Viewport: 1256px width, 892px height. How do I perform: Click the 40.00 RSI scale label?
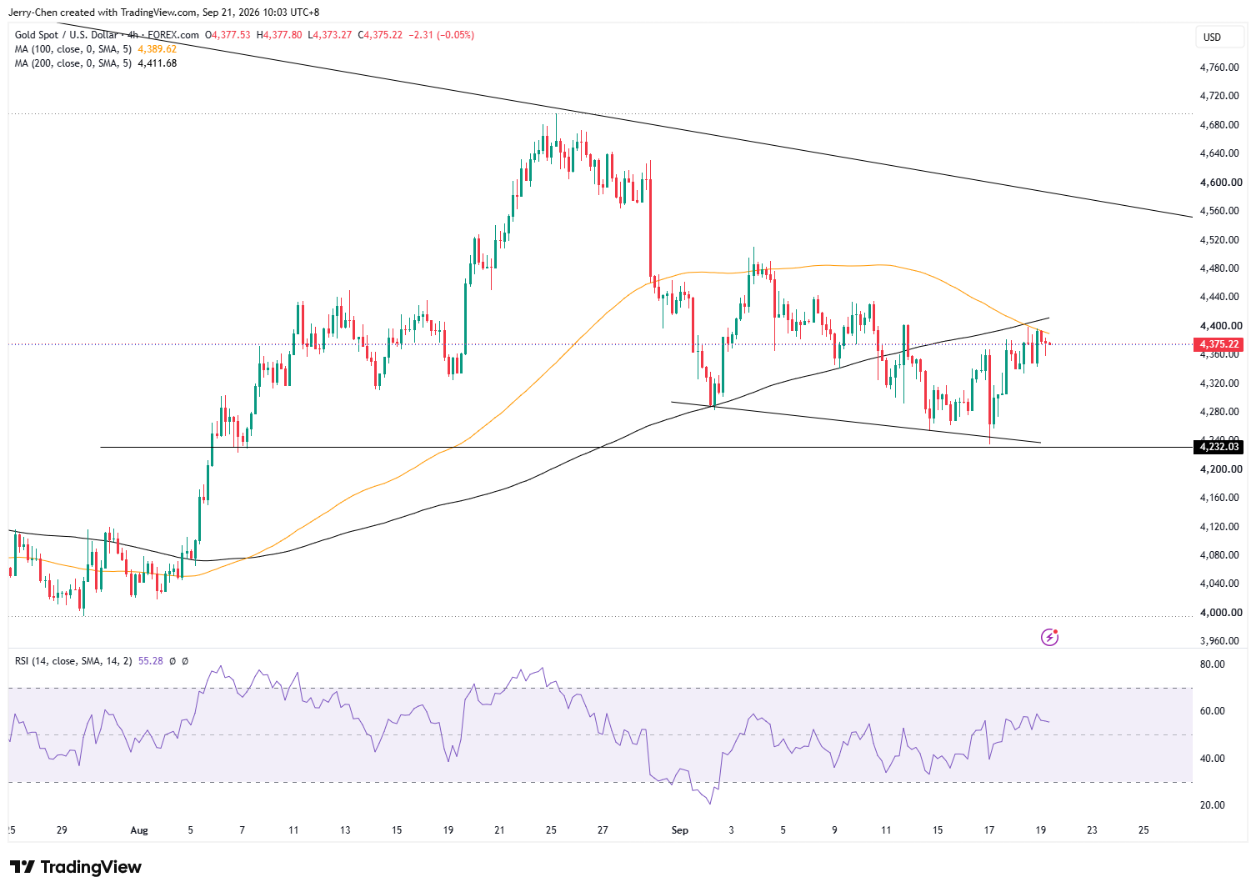1211,758
